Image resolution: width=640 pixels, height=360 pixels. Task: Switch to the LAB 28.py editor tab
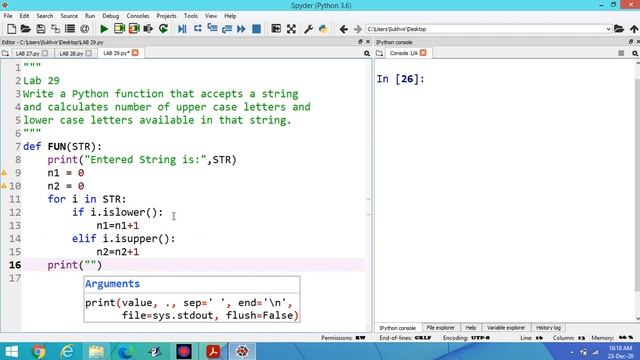click(71, 53)
